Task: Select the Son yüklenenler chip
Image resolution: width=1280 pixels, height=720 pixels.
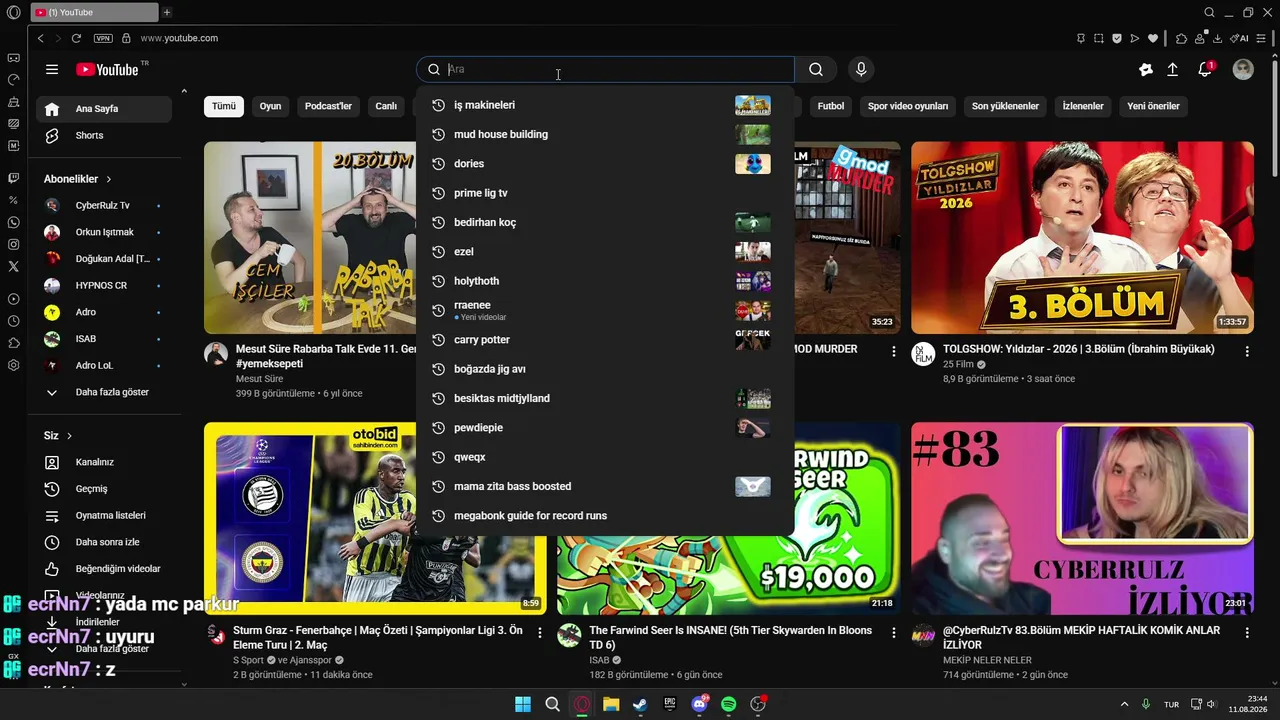Action: point(1005,106)
